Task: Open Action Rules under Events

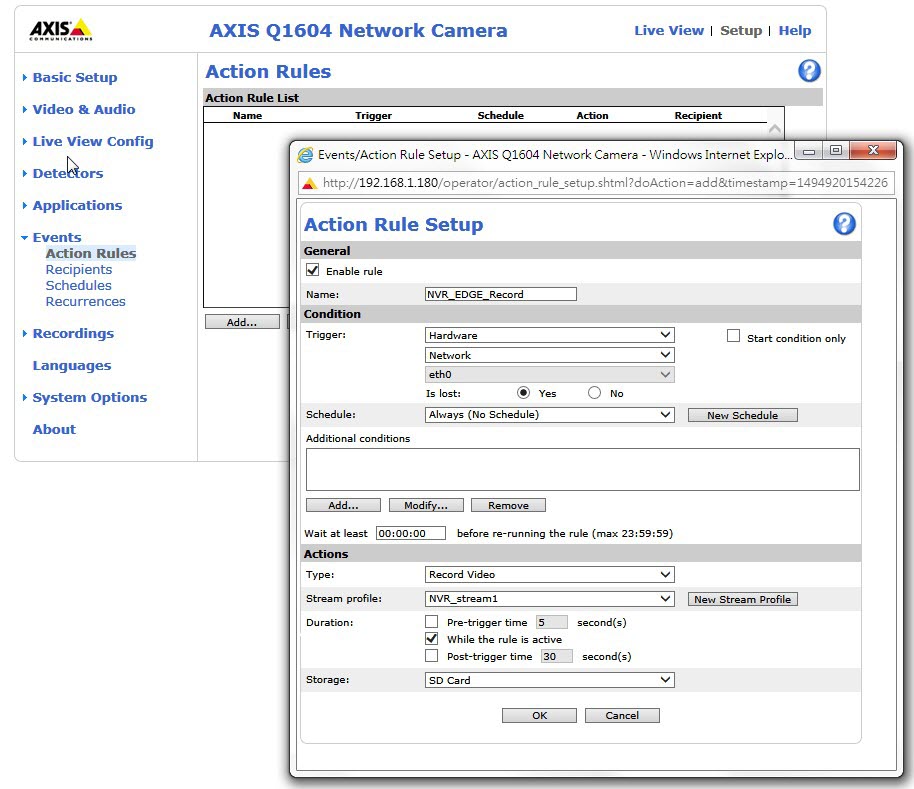Action: pos(91,253)
